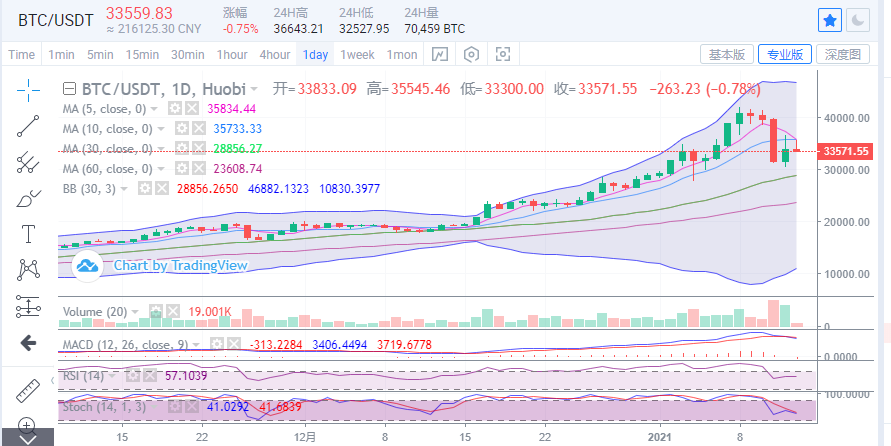Switch to 专业版 pro chart
The height and width of the screenshot is (446, 891).
tap(785, 55)
